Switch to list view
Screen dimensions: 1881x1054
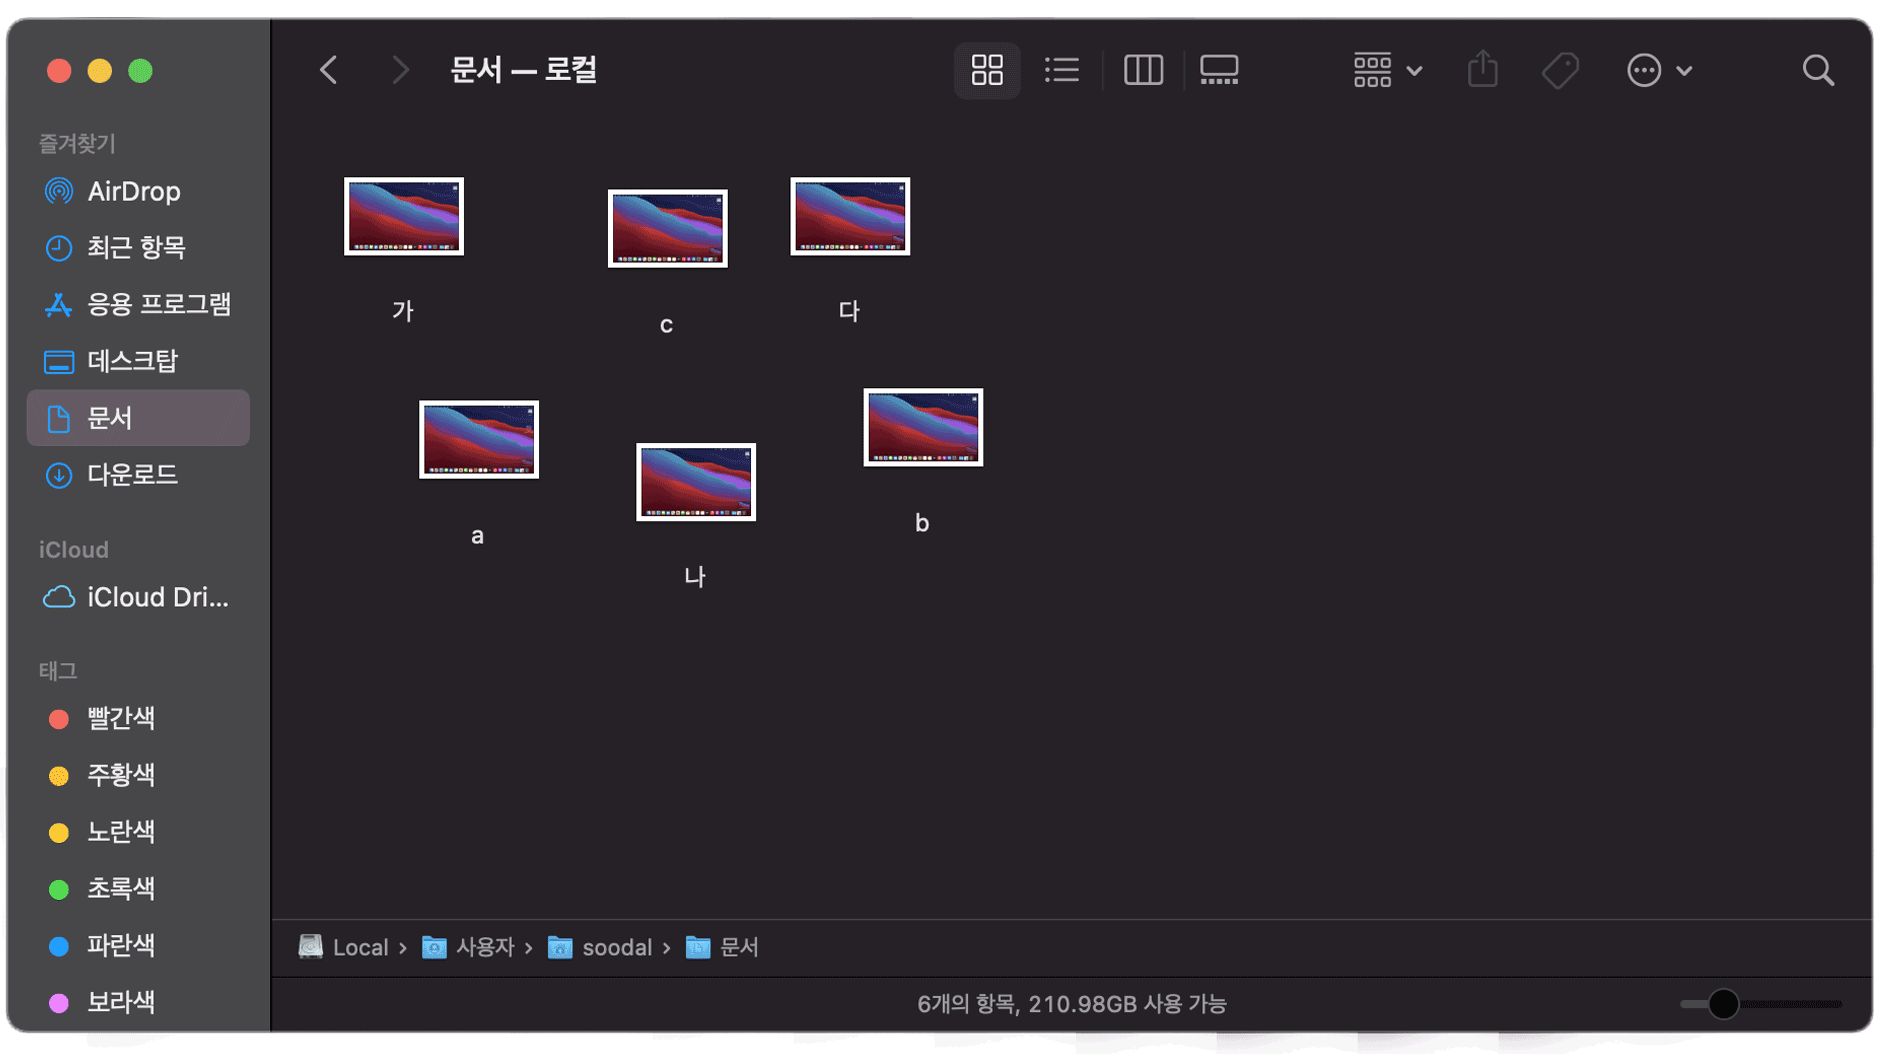pos(1061,70)
